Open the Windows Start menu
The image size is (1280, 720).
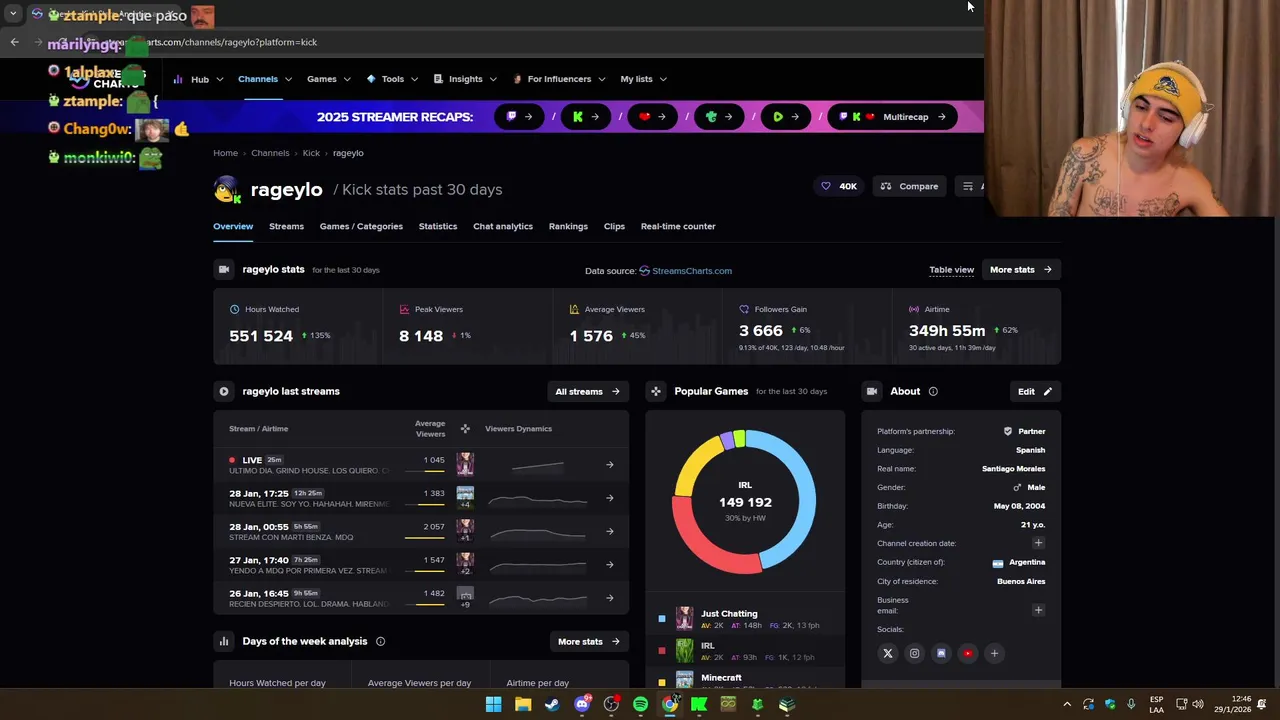click(x=493, y=704)
